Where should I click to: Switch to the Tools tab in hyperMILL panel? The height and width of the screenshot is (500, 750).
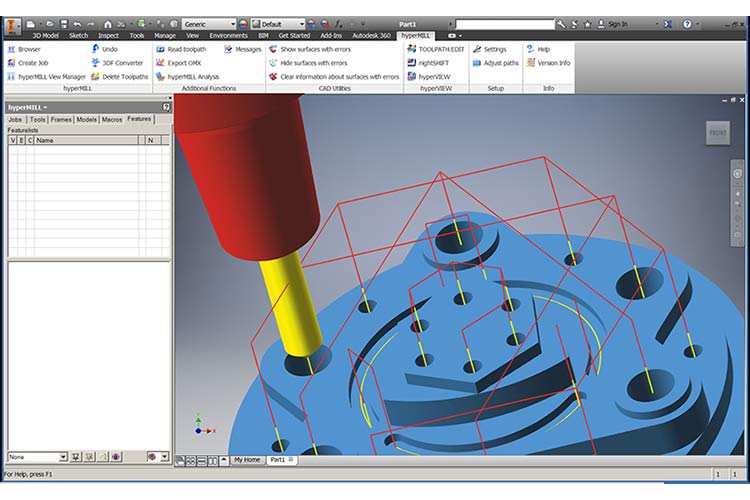coord(37,120)
